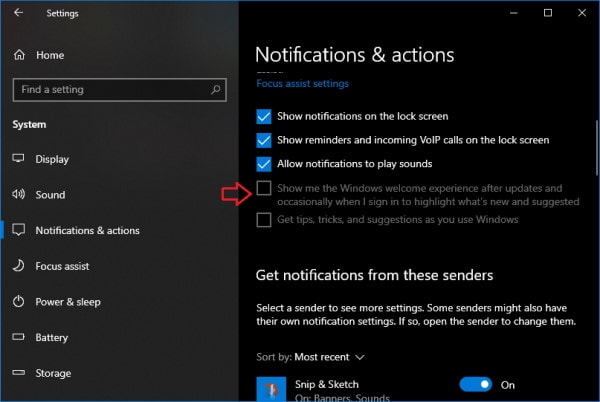Uncheck Show notifications on the lock screen
This screenshot has width=600, height=402.
click(264, 116)
